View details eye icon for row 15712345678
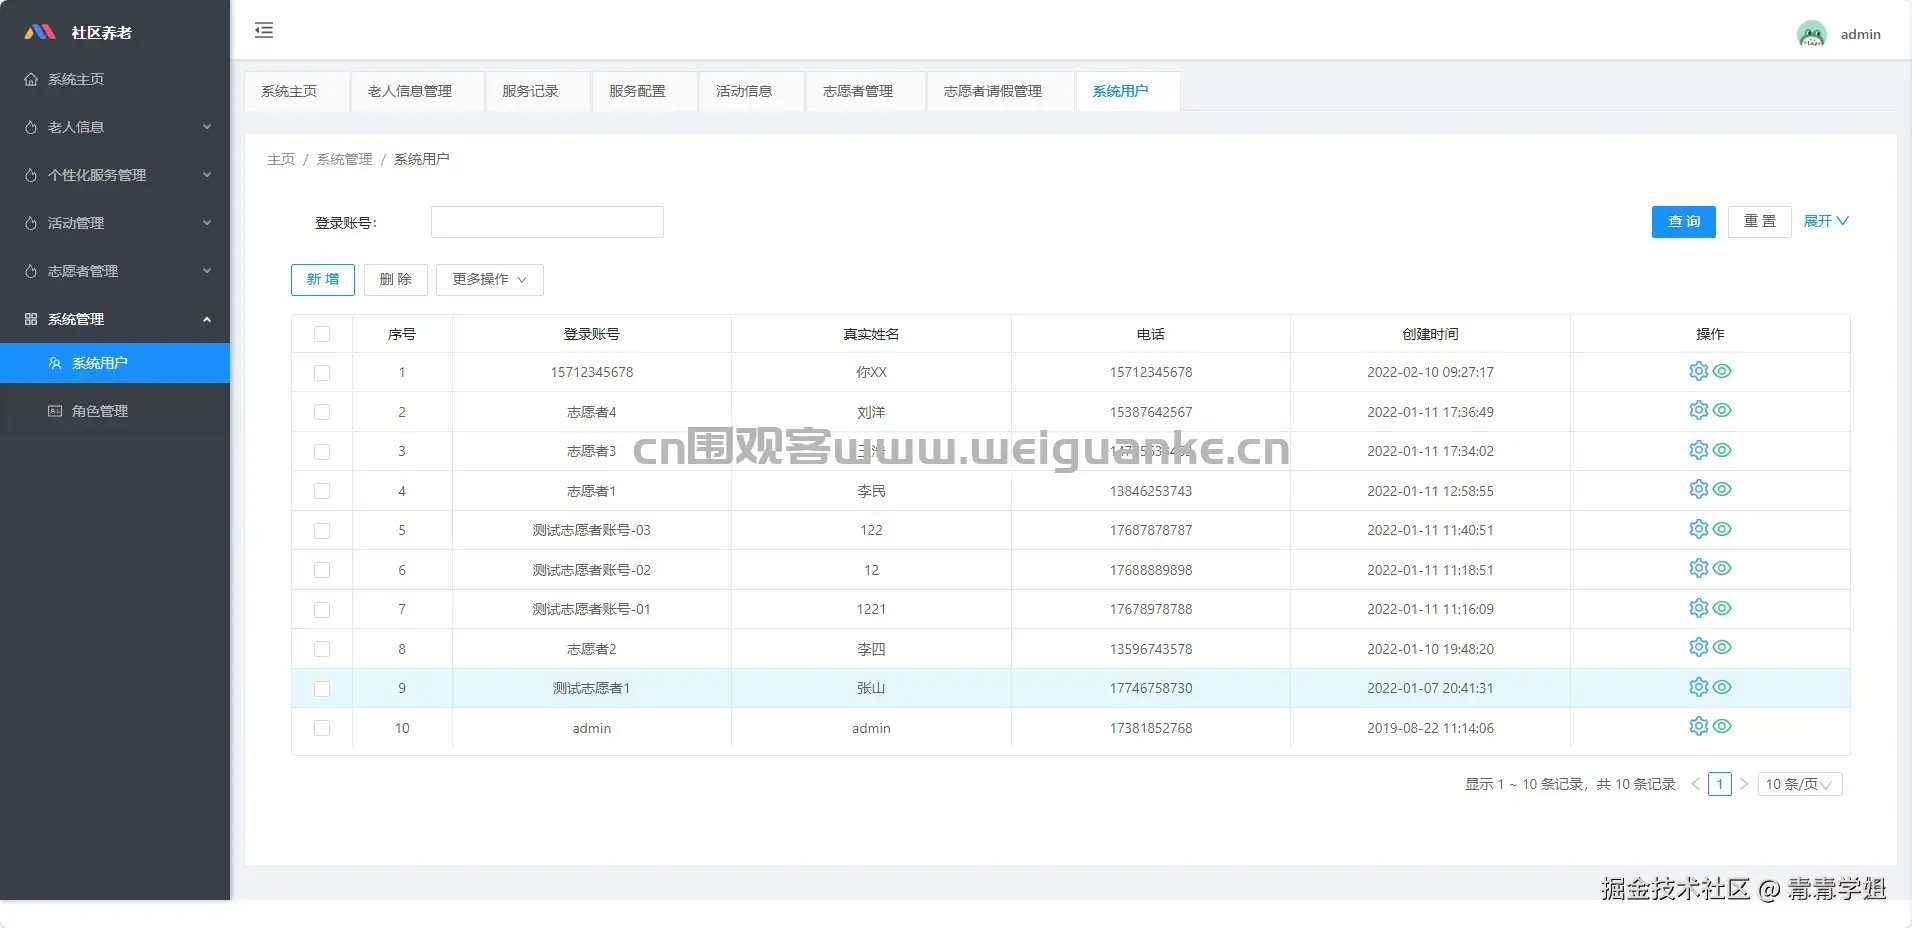Image resolution: width=1912 pixels, height=928 pixels. click(x=1722, y=371)
